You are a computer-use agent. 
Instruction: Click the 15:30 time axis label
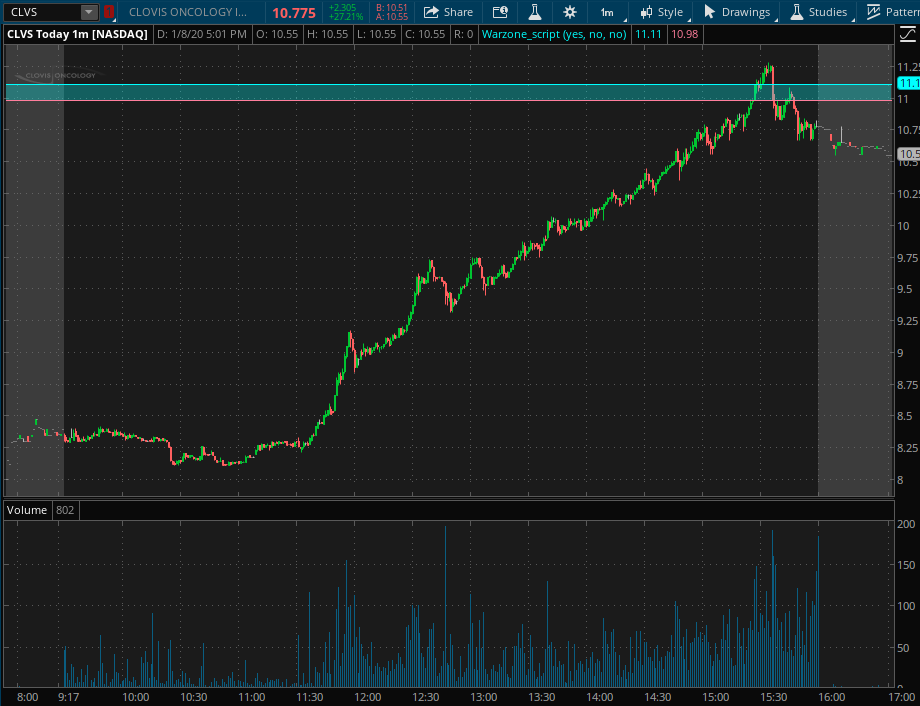tap(774, 697)
